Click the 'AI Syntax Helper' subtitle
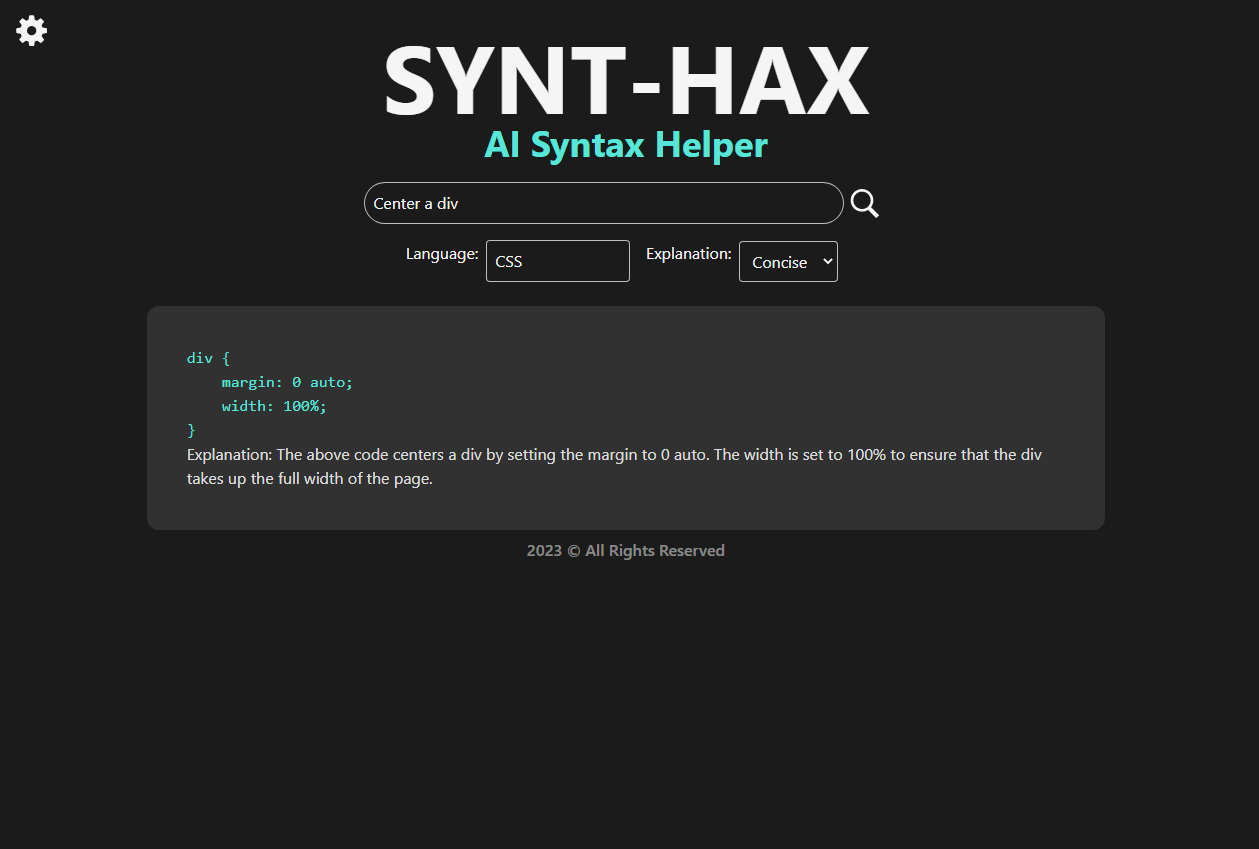The image size is (1259, 849). 626,145
